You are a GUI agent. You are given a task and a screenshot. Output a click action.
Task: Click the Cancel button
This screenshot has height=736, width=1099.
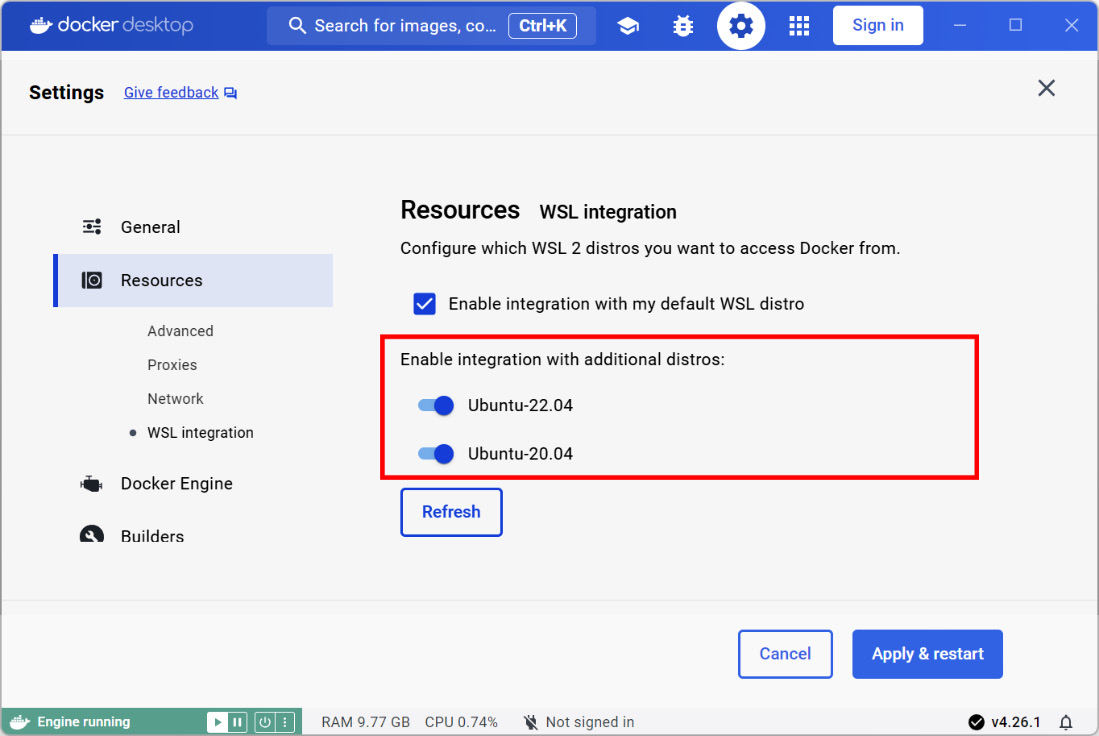785,654
